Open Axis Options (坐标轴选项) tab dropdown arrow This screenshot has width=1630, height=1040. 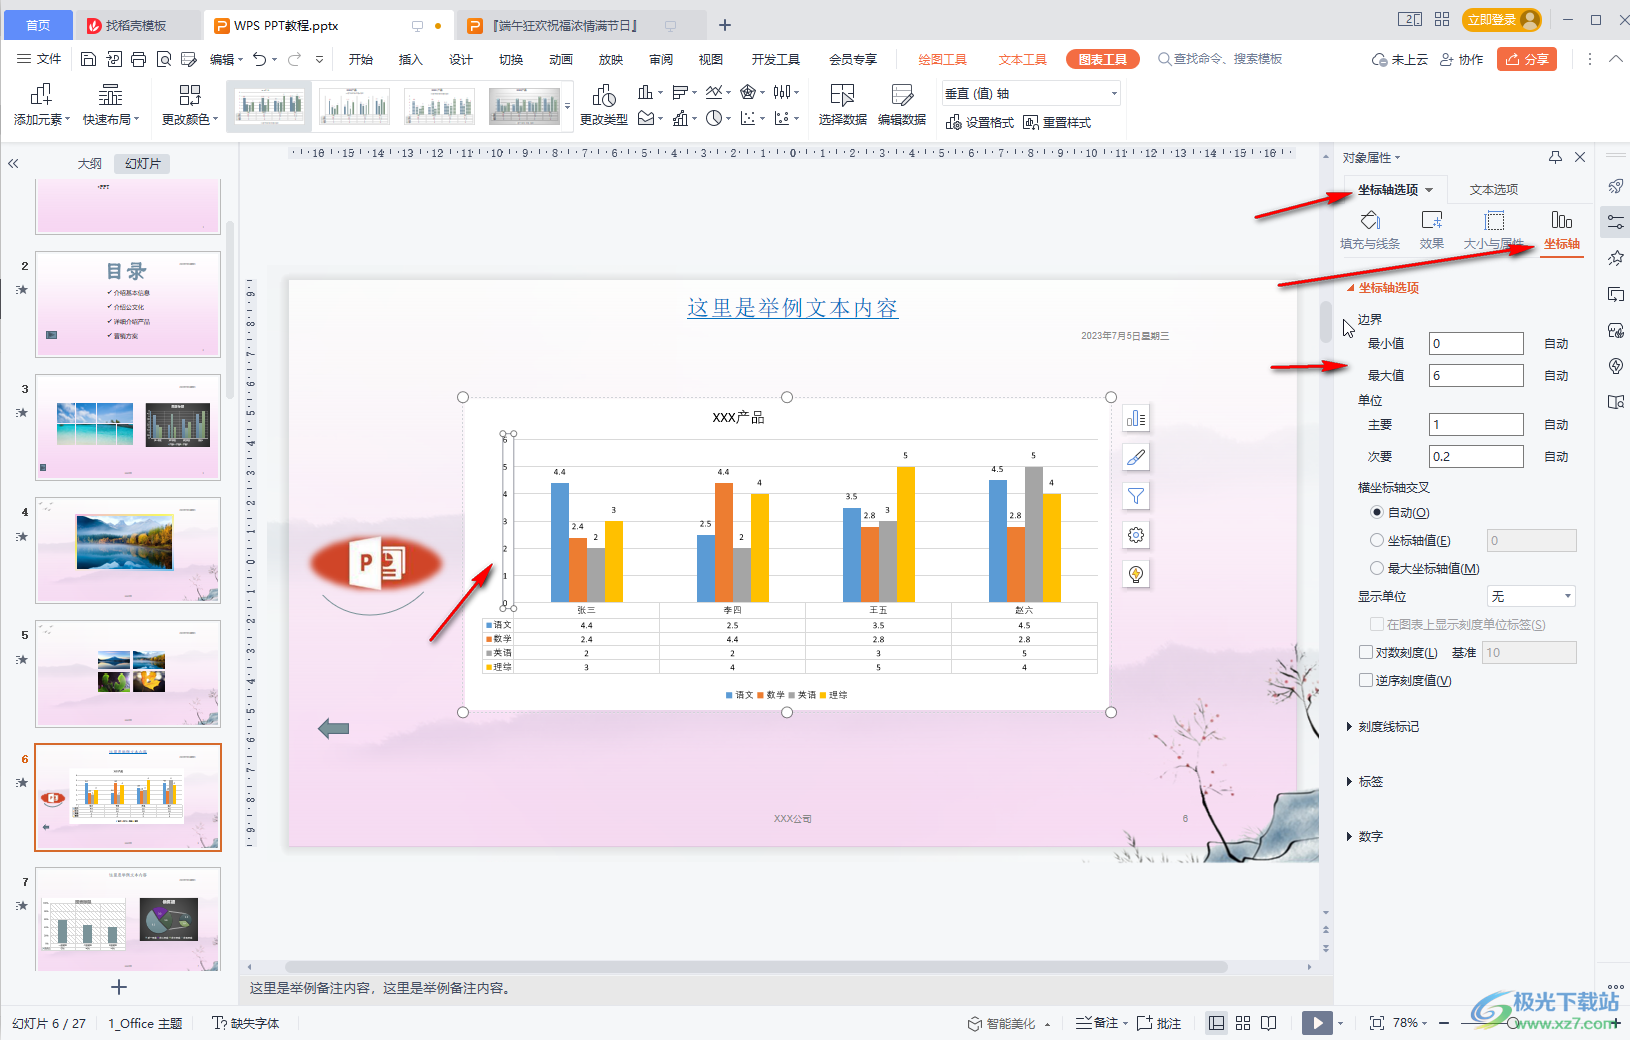point(1429,190)
